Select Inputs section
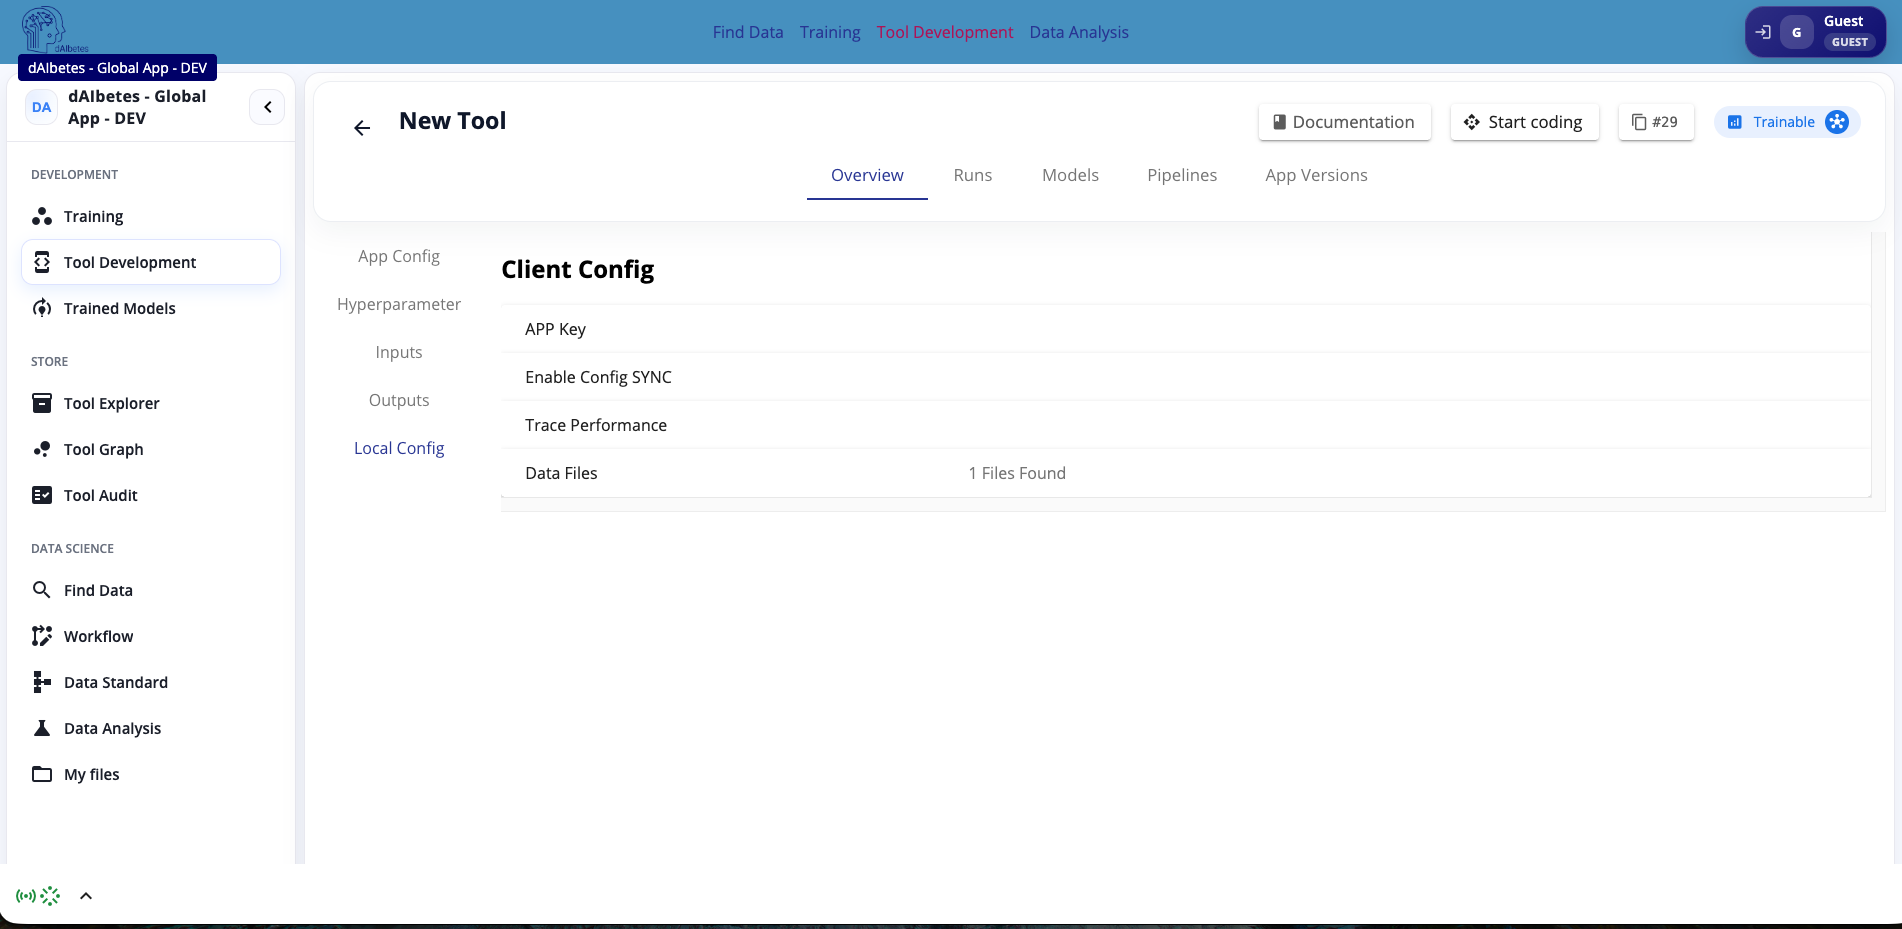 click(399, 352)
